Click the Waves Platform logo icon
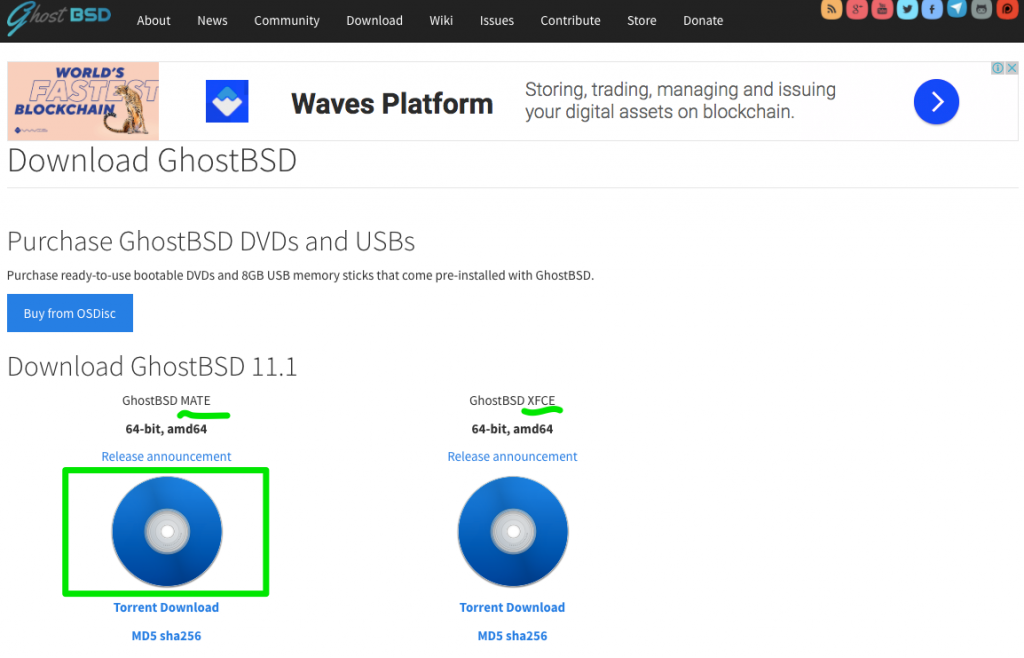This screenshot has width=1024, height=658. (x=227, y=101)
